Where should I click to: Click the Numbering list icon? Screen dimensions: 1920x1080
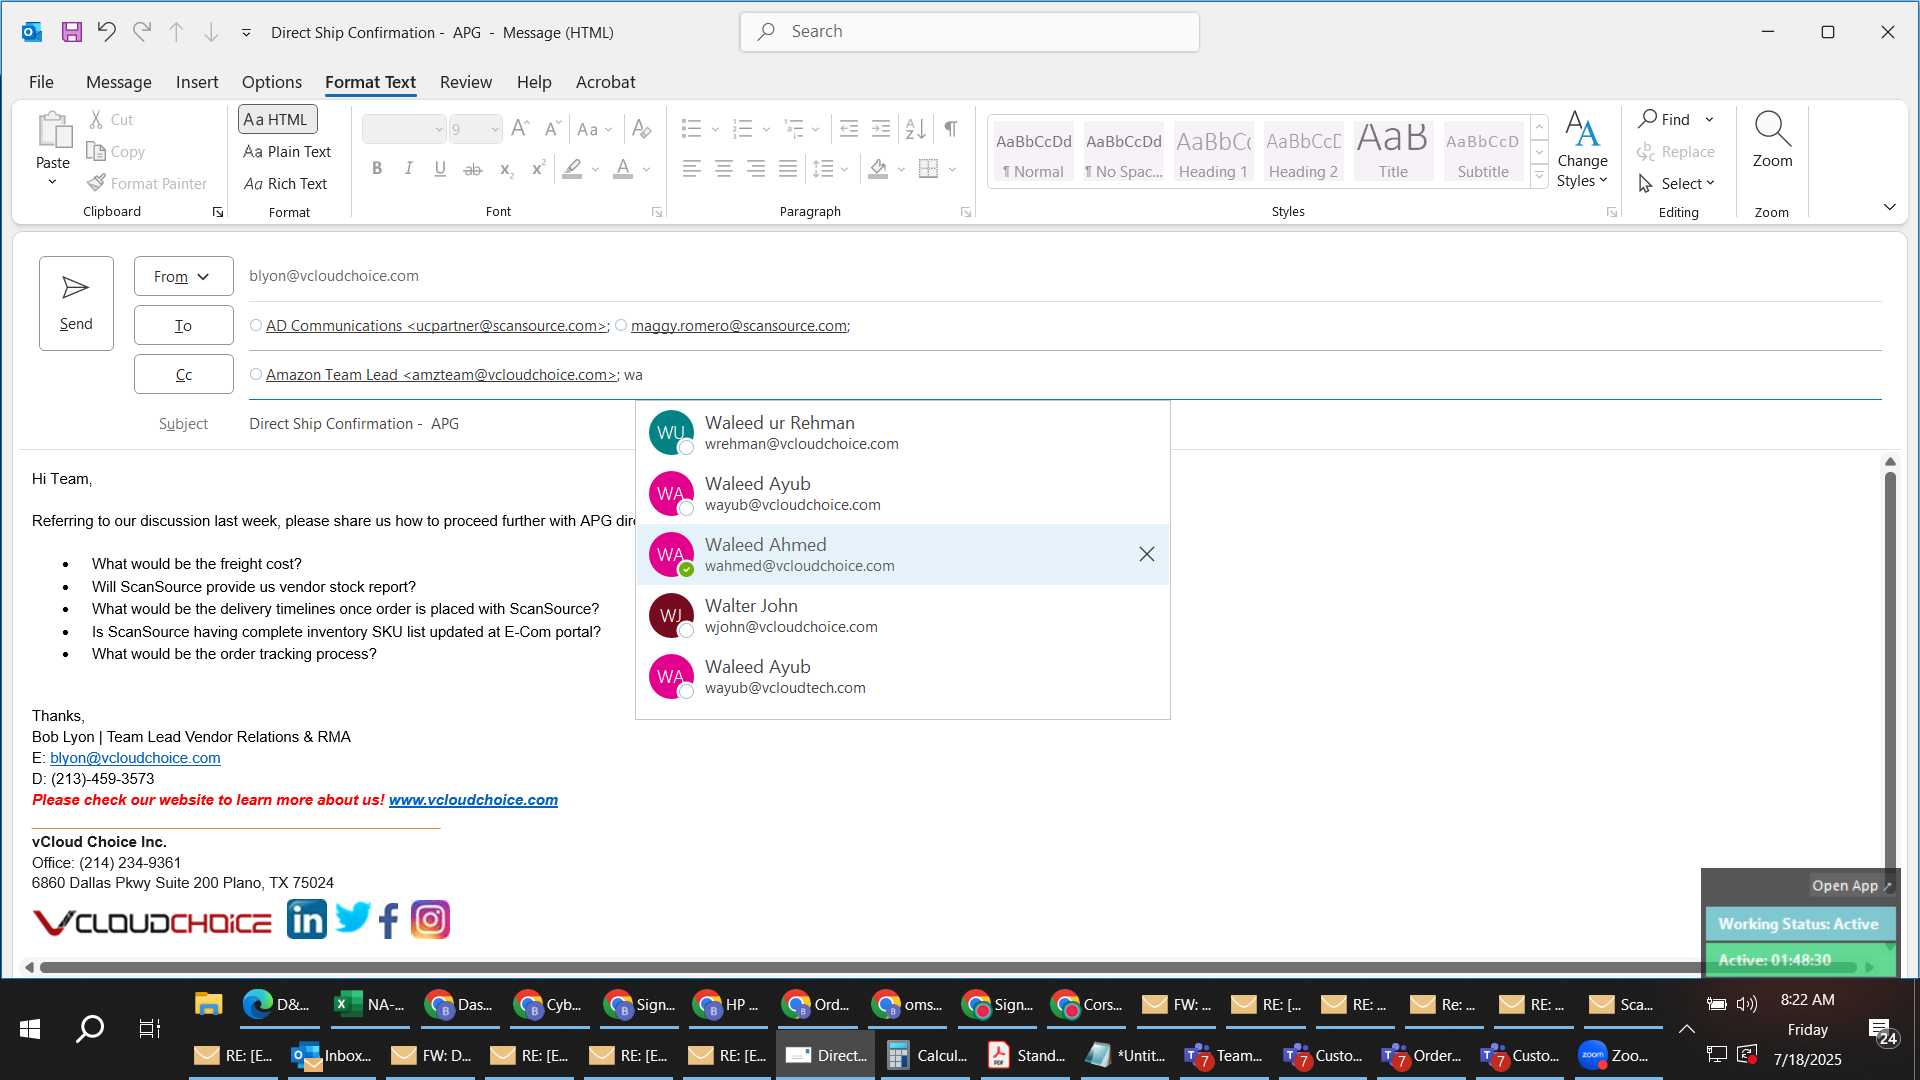pyautogui.click(x=742, y=128)
